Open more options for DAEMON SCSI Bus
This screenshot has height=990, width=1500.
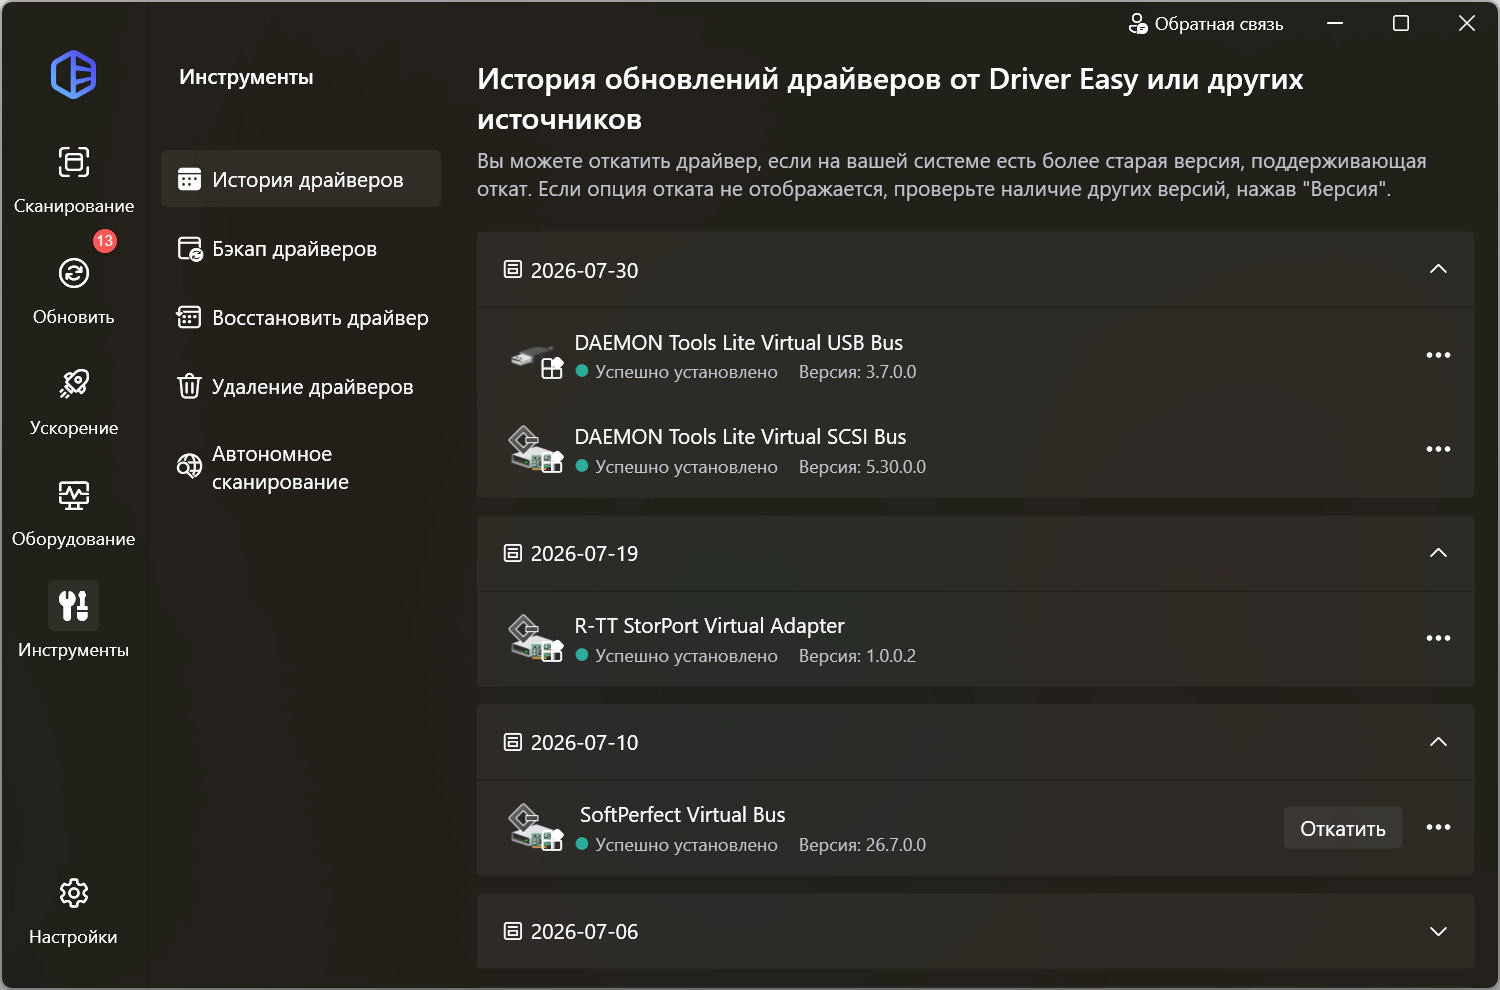(x=1438, y=449)
